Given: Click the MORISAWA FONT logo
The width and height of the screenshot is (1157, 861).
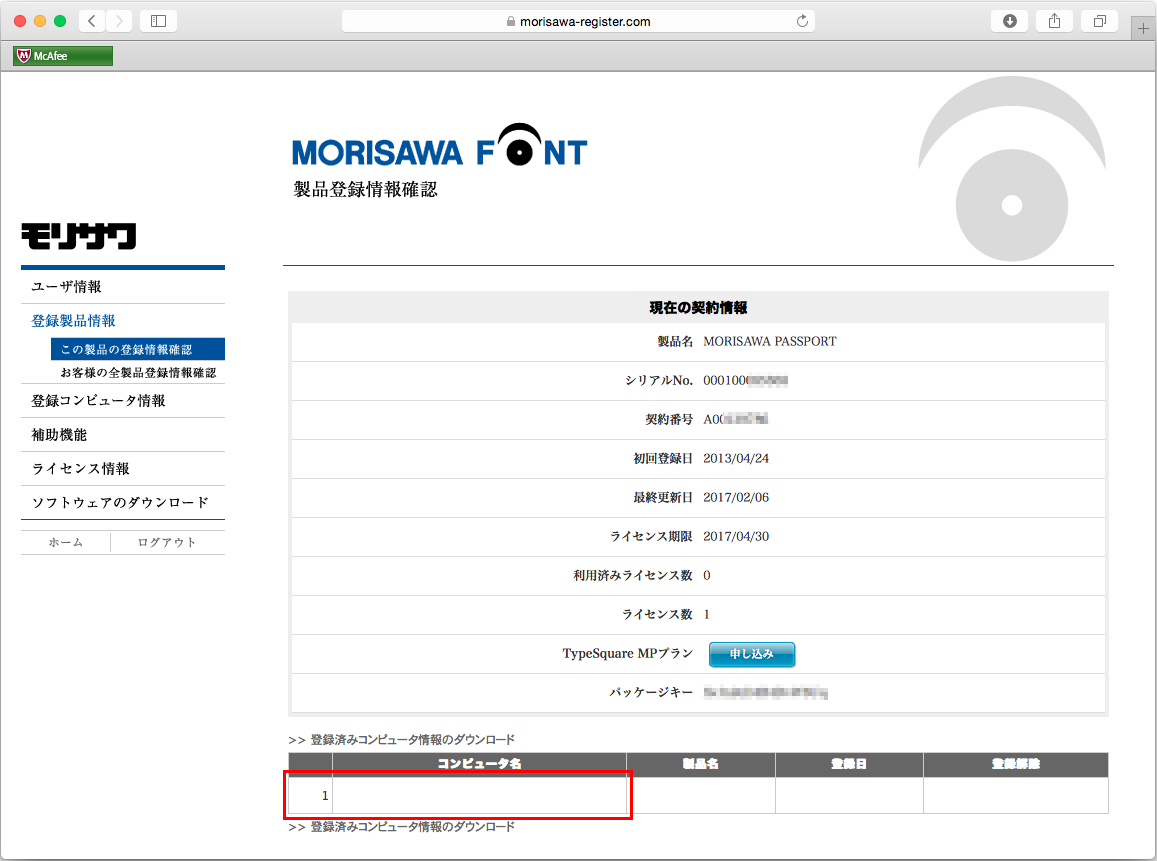Looking at the screenshot, I should pos(439,148).
